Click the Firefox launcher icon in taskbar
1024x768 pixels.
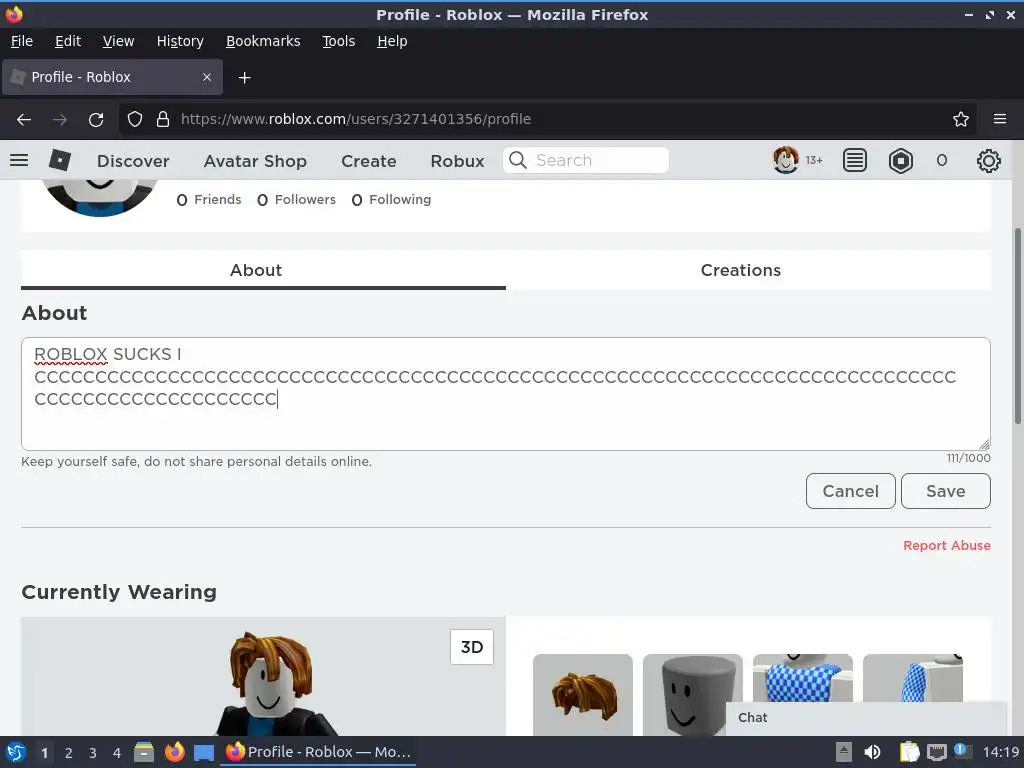coord(174,752)
